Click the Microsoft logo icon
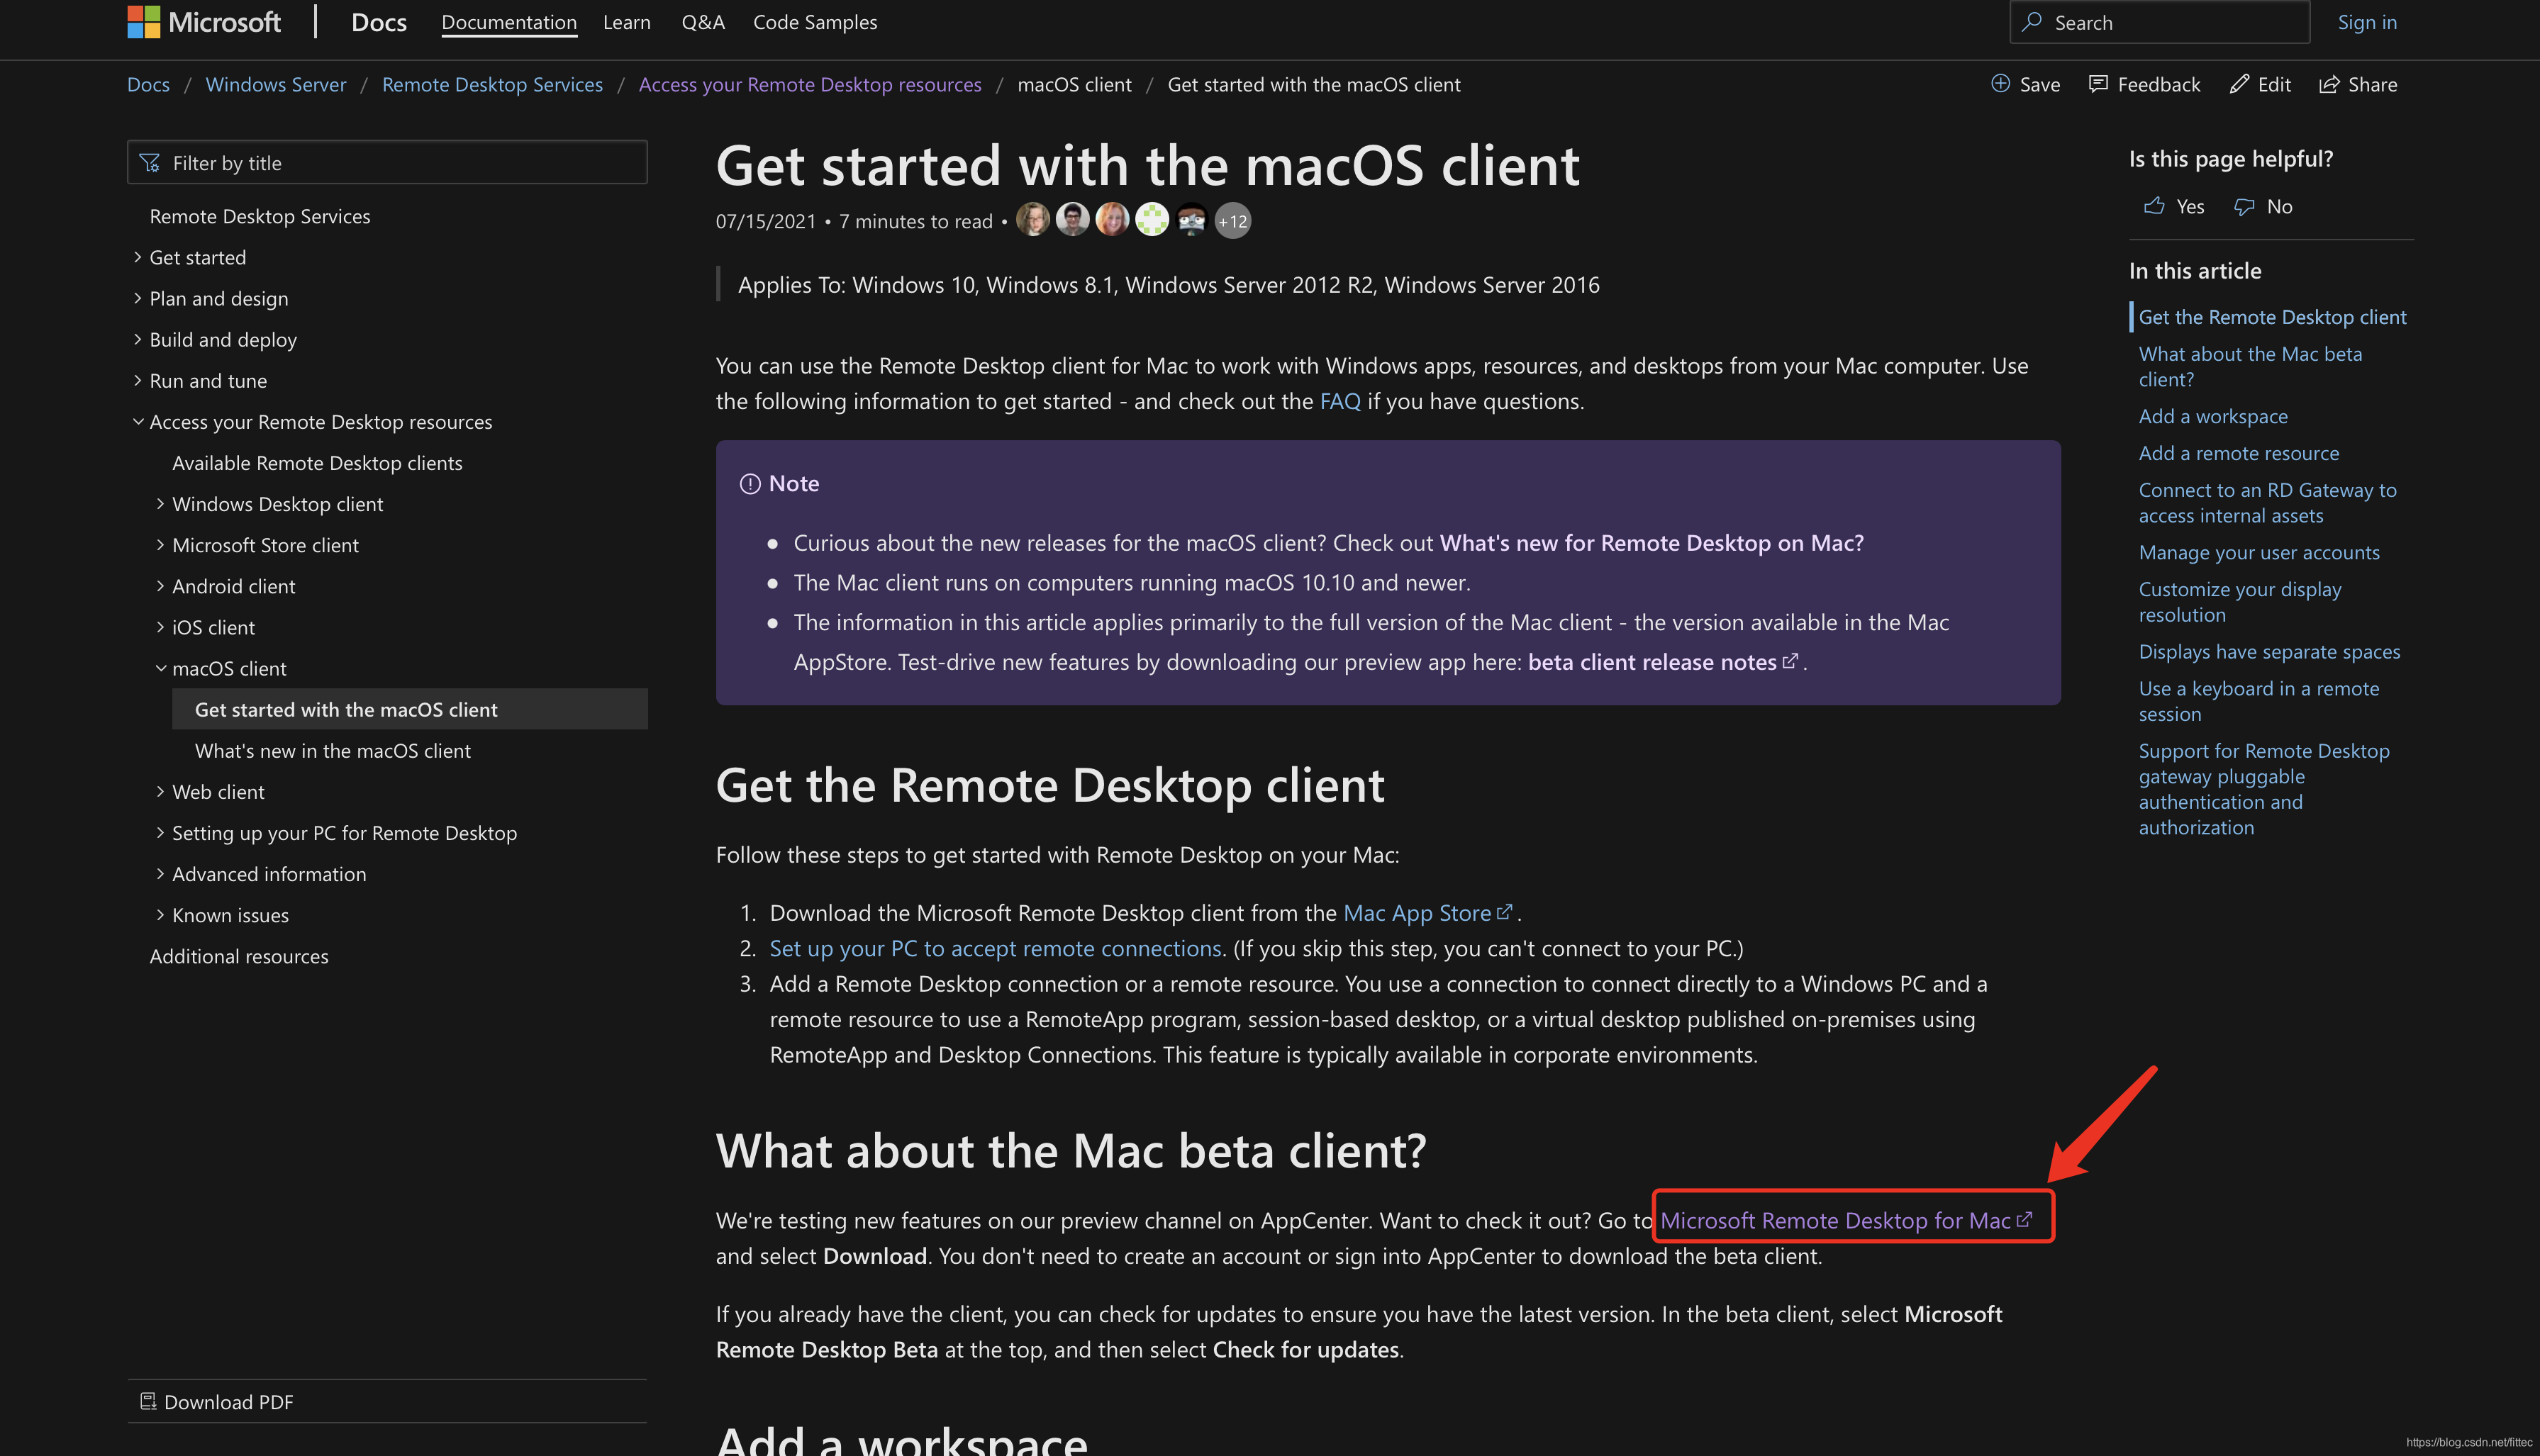2540x1456 pixels. click(x=144, y=22)
